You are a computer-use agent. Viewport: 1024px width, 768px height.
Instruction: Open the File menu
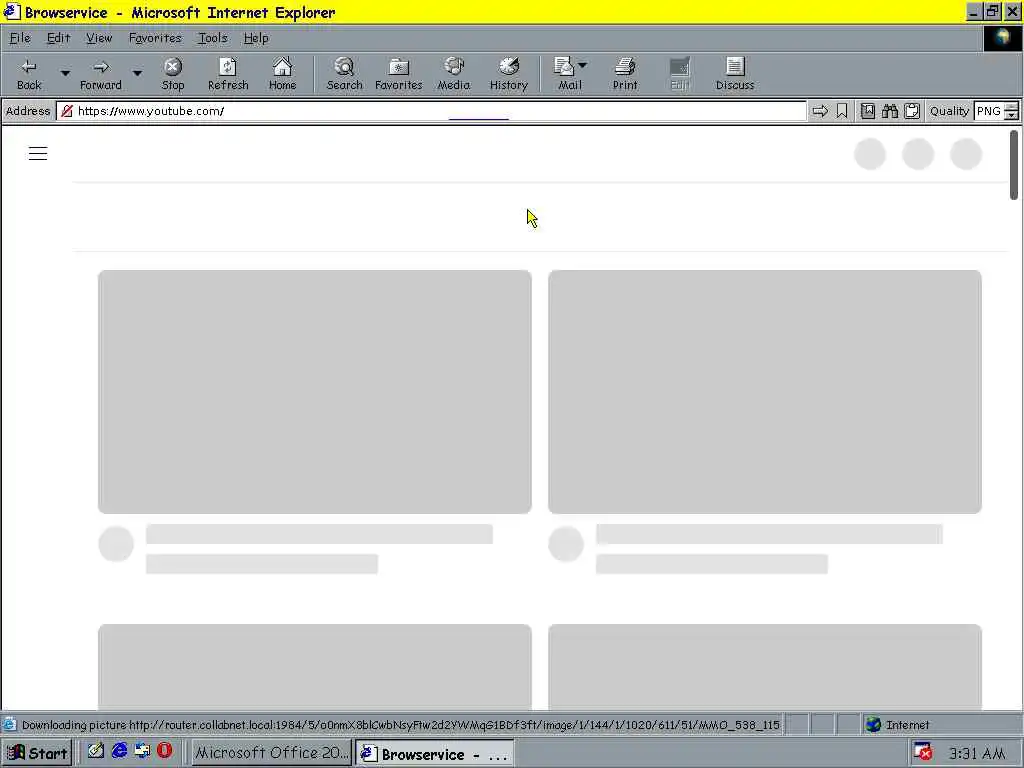[20, 39]
